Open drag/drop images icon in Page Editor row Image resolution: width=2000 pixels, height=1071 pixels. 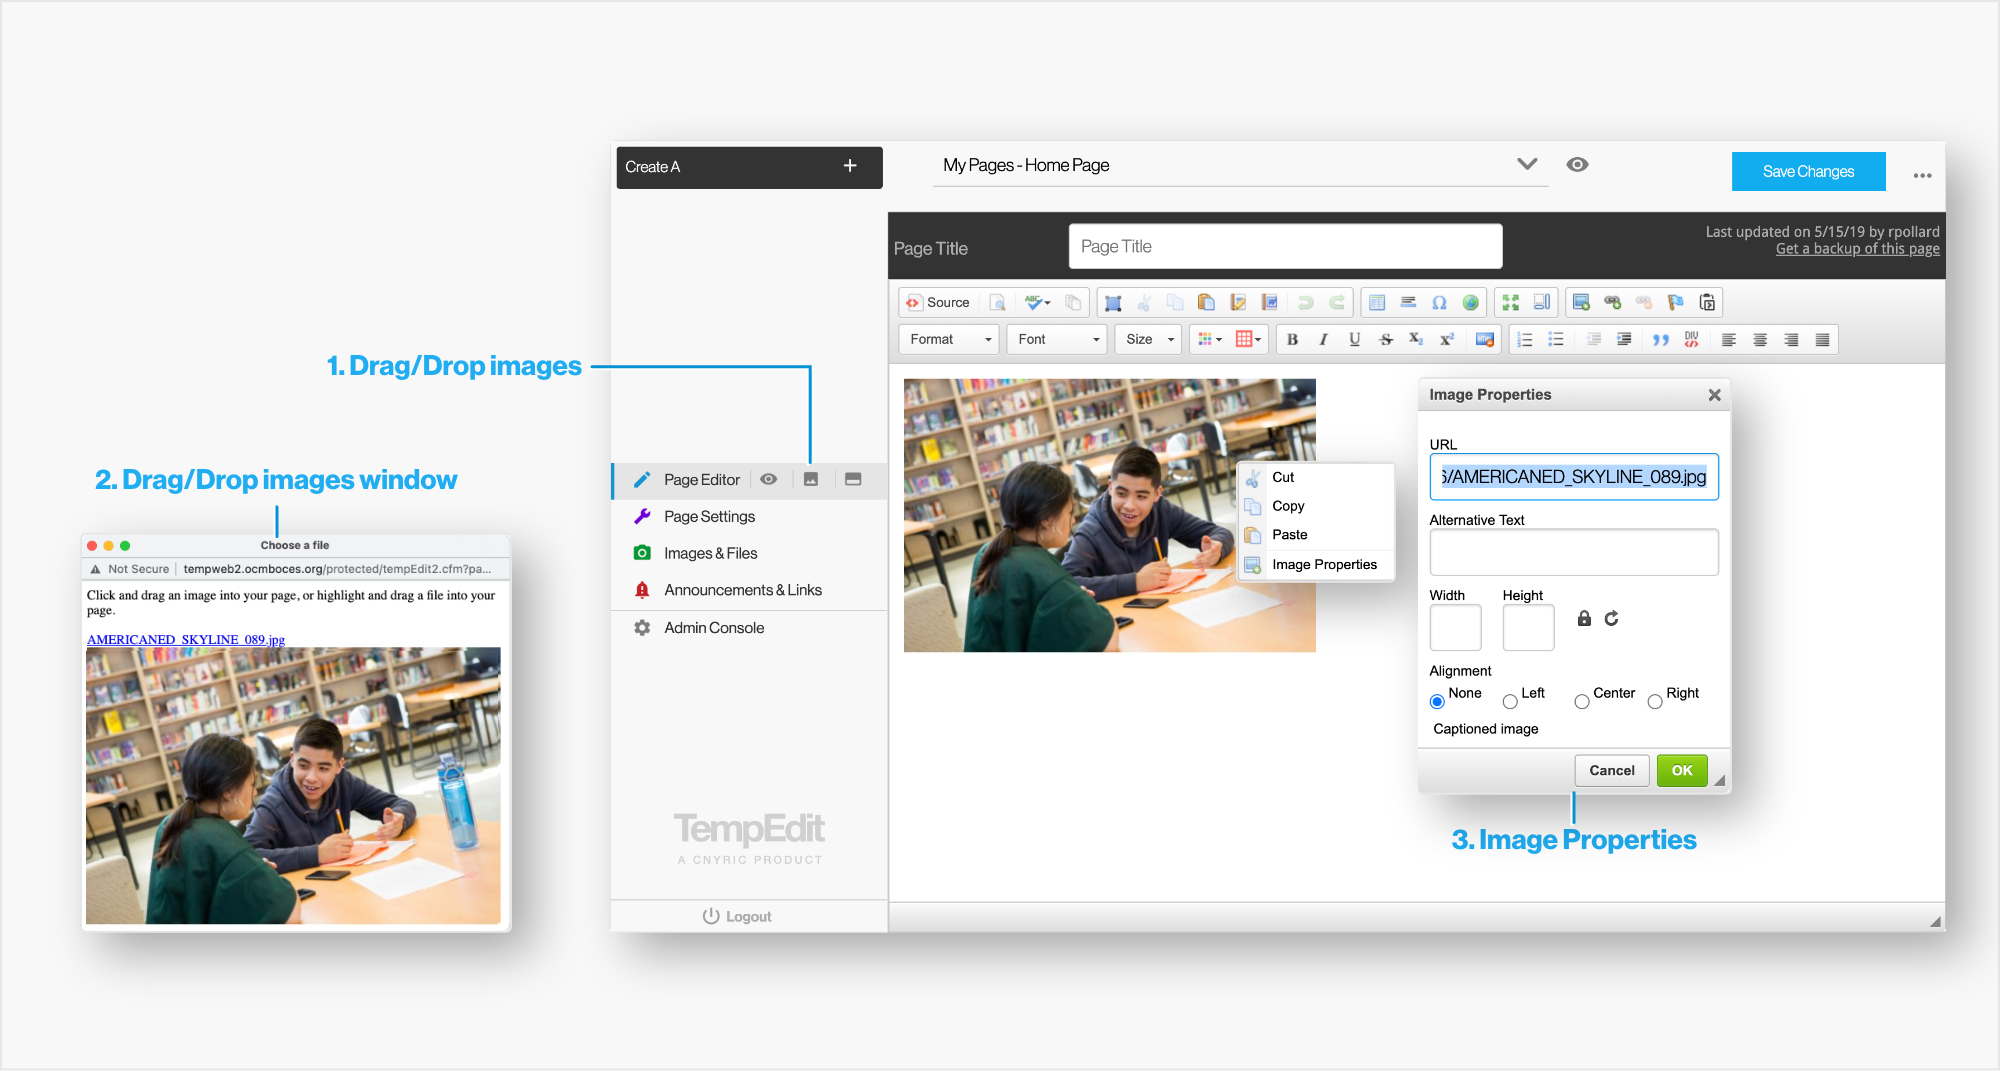click(811, 479)
